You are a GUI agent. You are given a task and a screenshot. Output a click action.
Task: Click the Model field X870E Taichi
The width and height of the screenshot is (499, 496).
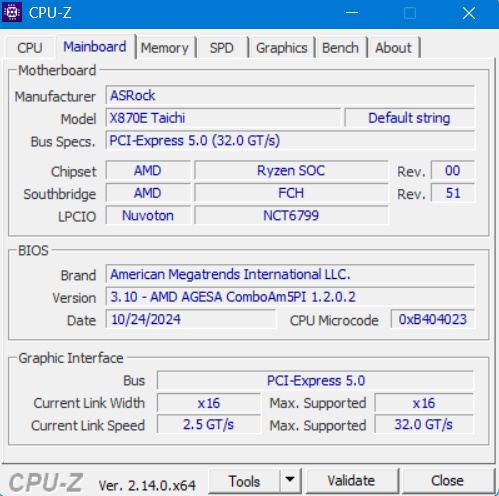point(223,118)
